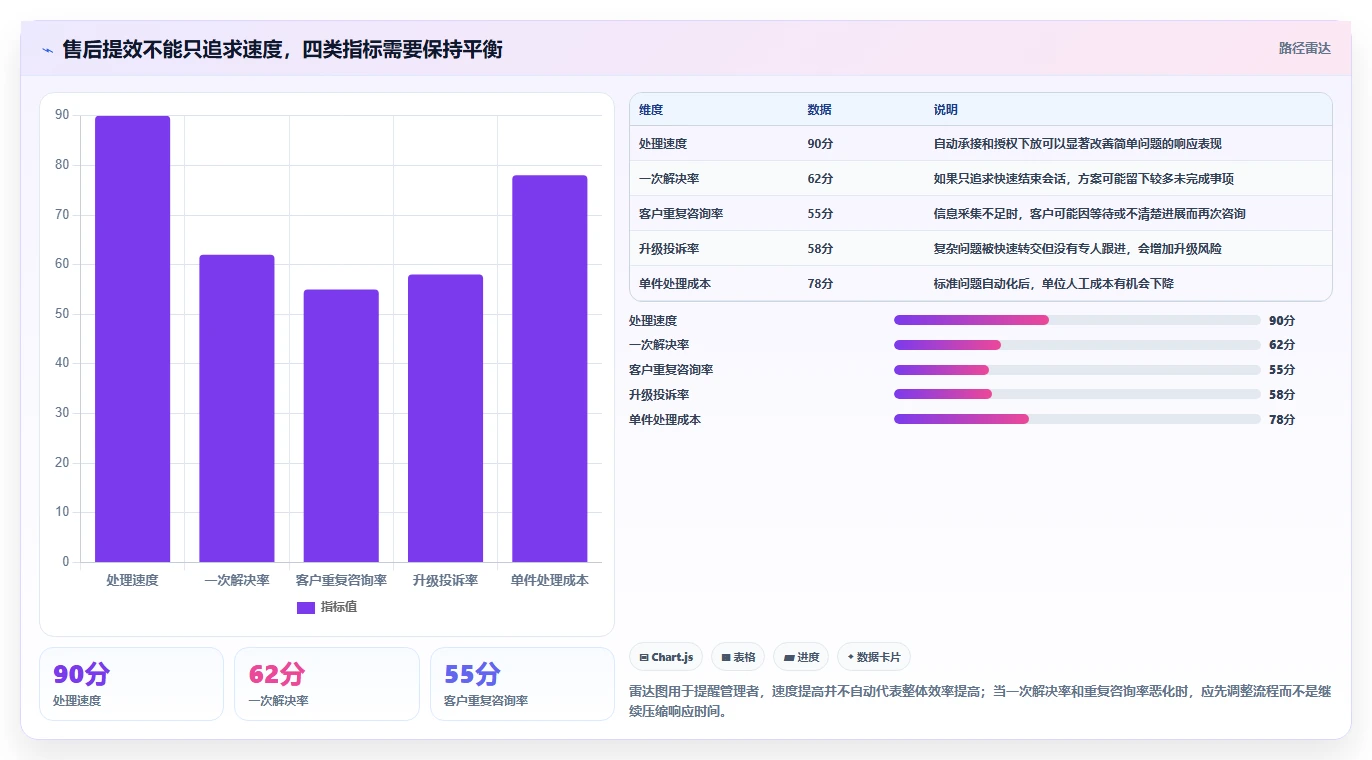This screenshot has width=1372, height=760.
Task: Click the description starting 标准问题自动化后
Action: click(x=1054, y=284)
